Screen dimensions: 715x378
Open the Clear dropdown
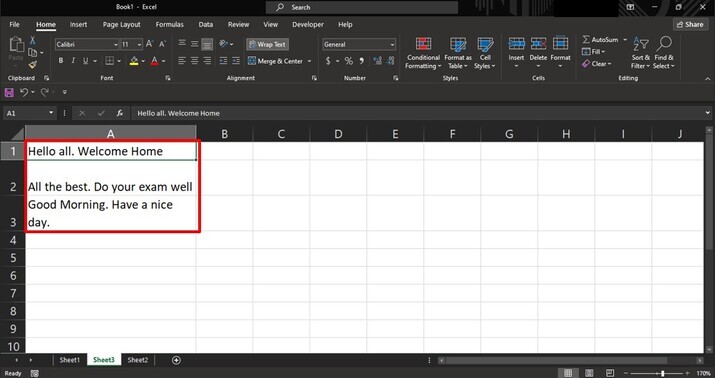click(596, 64)
